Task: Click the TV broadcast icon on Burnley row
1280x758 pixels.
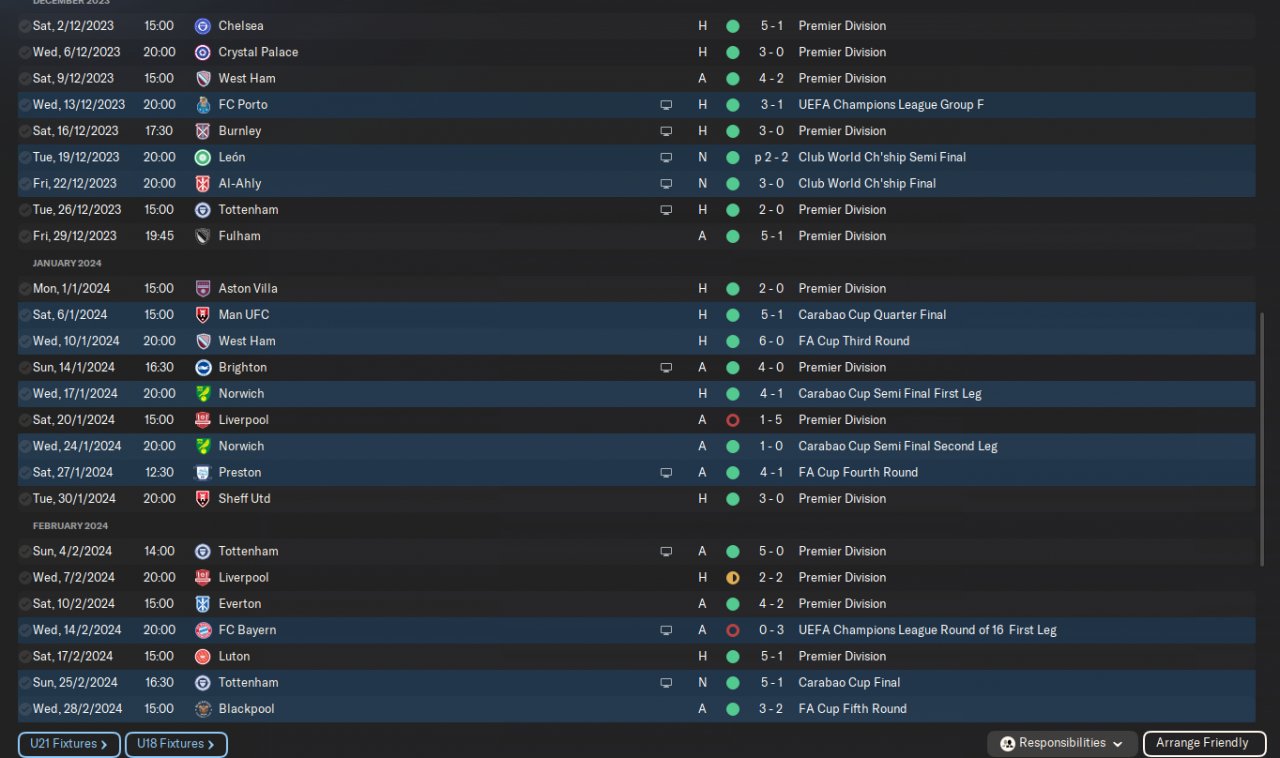Action: coord(666,131)
